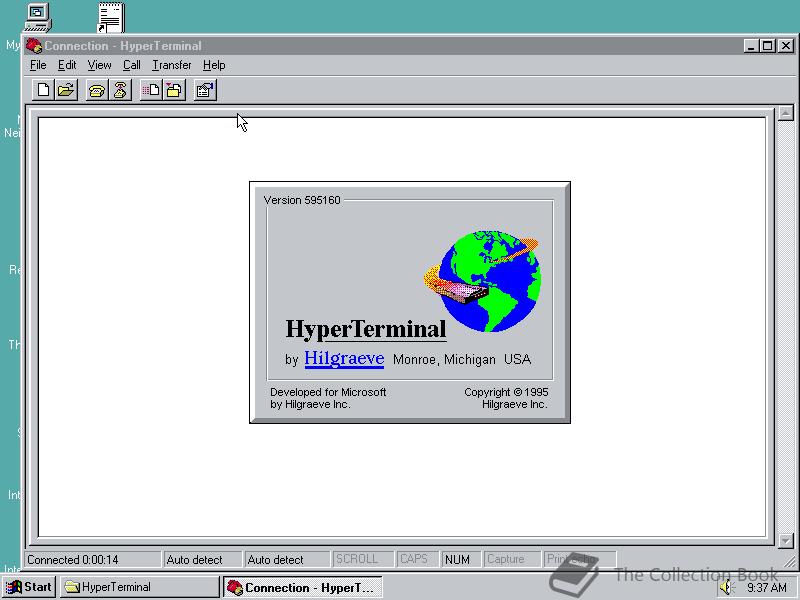Click the My Computer desktop icon
Image resolution: width=800 pixels, height=600 pixels.
point(38,18)
